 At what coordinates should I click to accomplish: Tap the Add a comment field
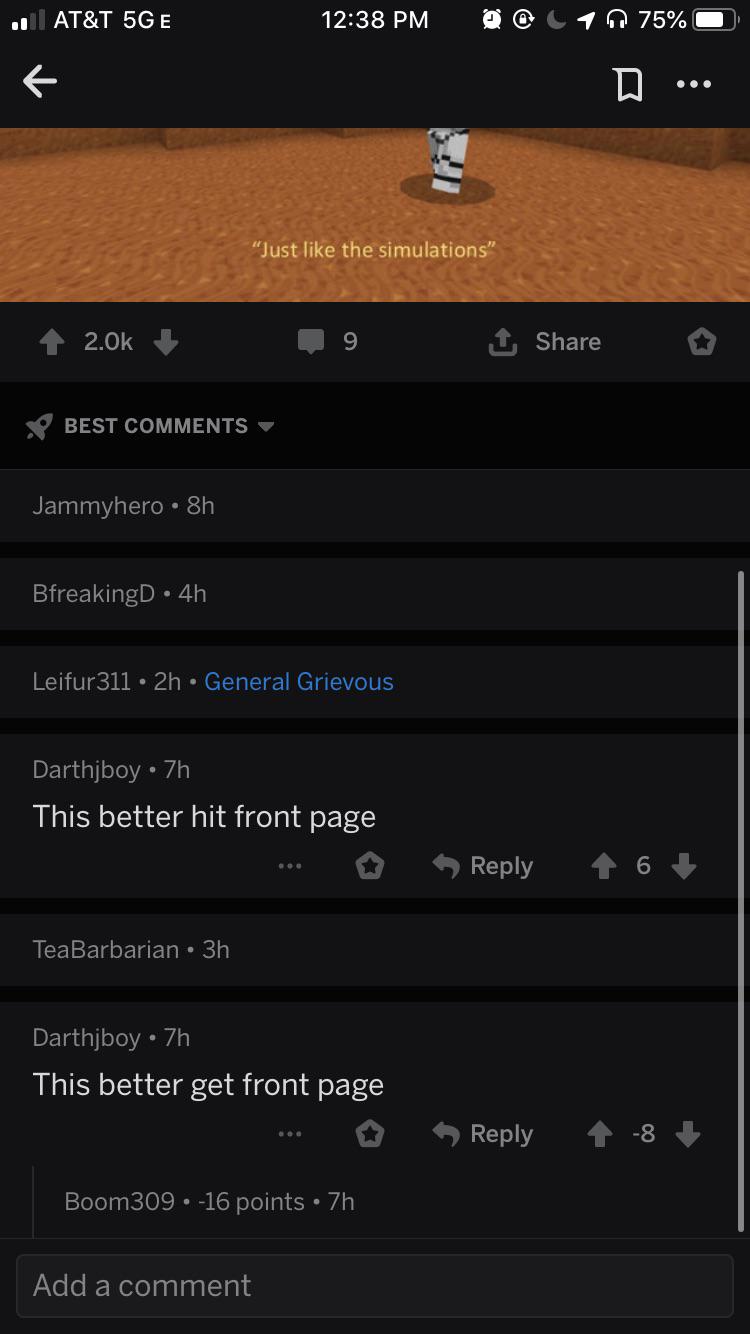[x=375, y=1285]
